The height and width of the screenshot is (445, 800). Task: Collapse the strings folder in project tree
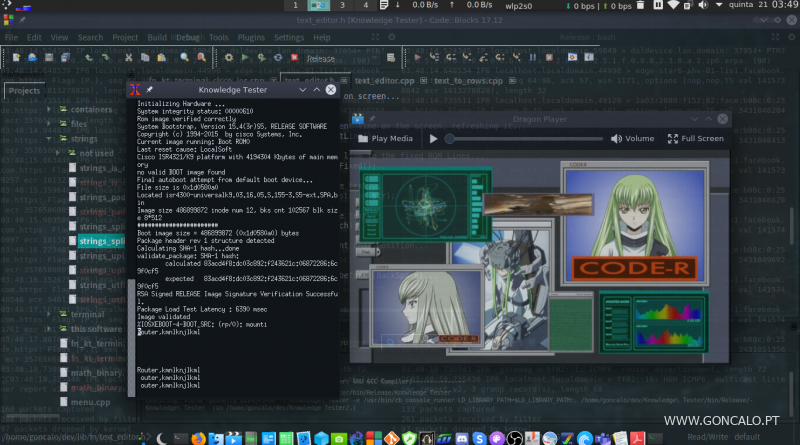coord(49,138)
